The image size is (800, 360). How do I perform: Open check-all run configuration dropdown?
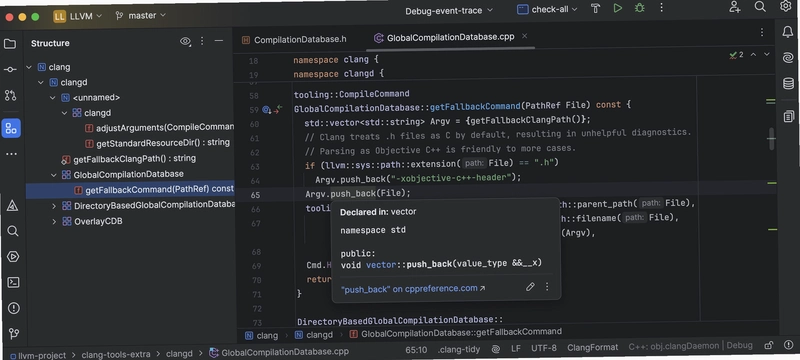[547, 9]
